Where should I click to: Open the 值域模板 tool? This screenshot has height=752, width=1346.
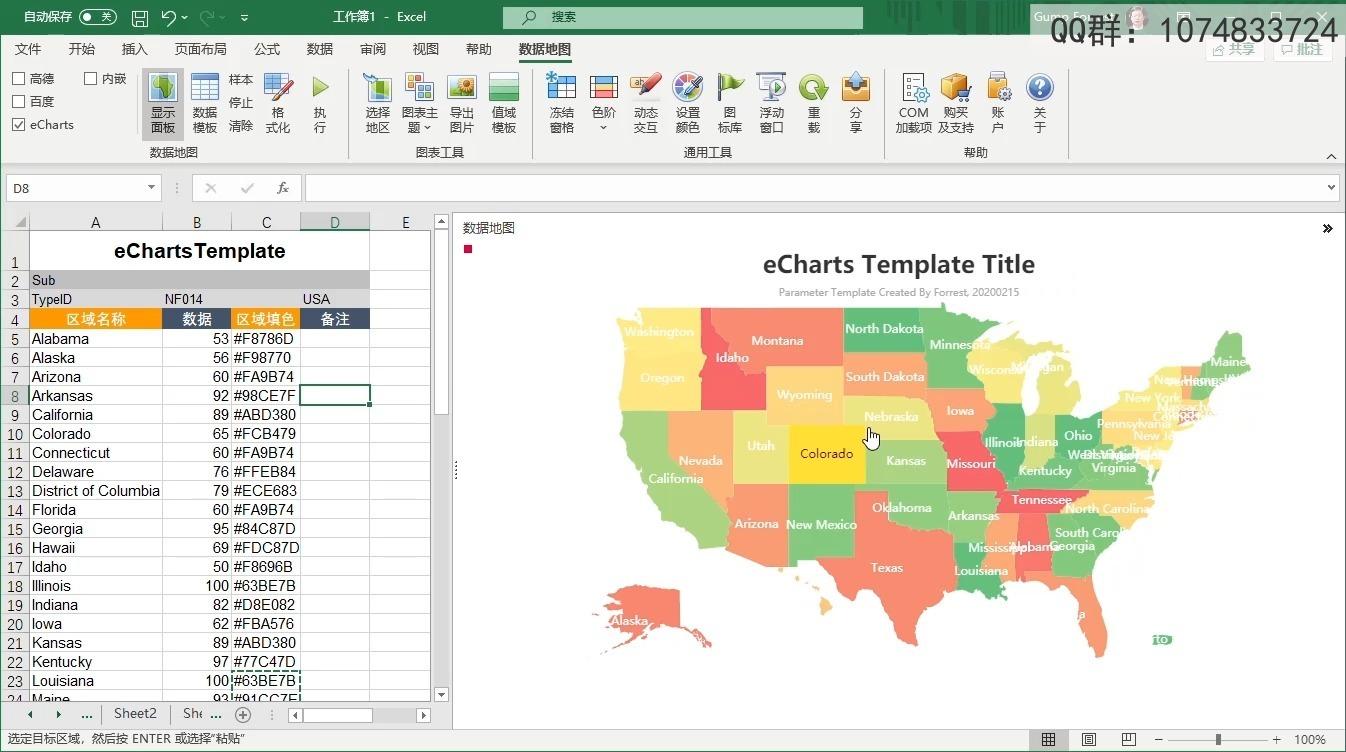(504, 103)
